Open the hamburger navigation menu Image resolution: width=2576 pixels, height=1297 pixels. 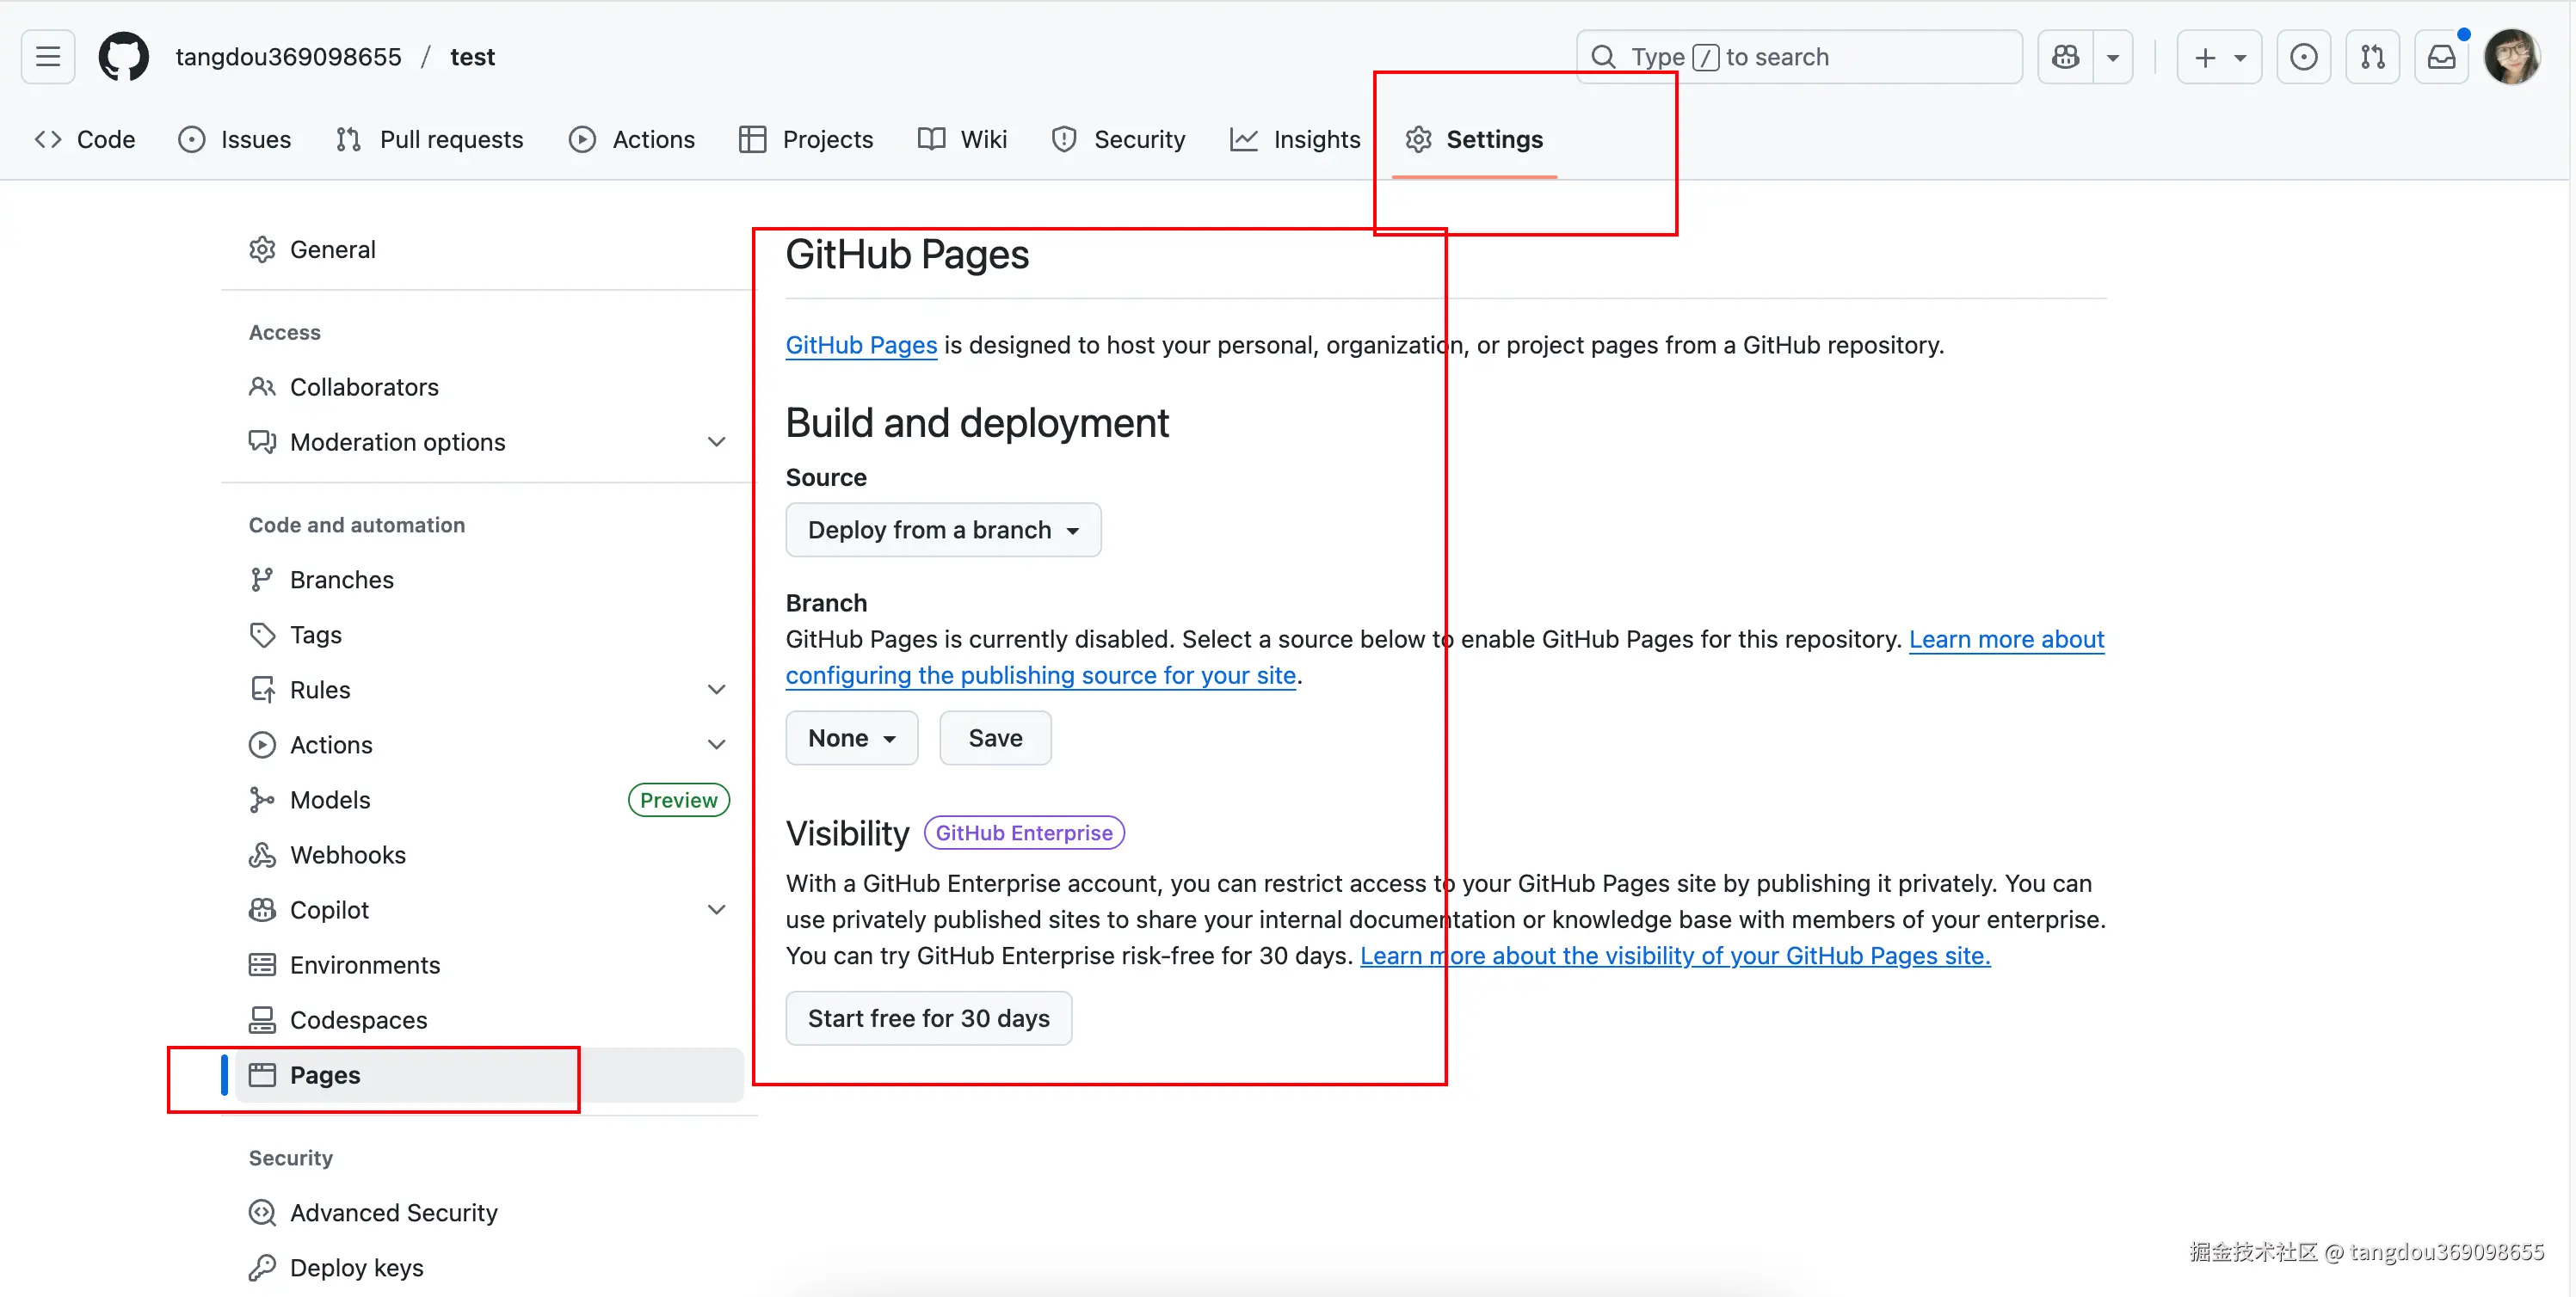click(x=47, y=57)
